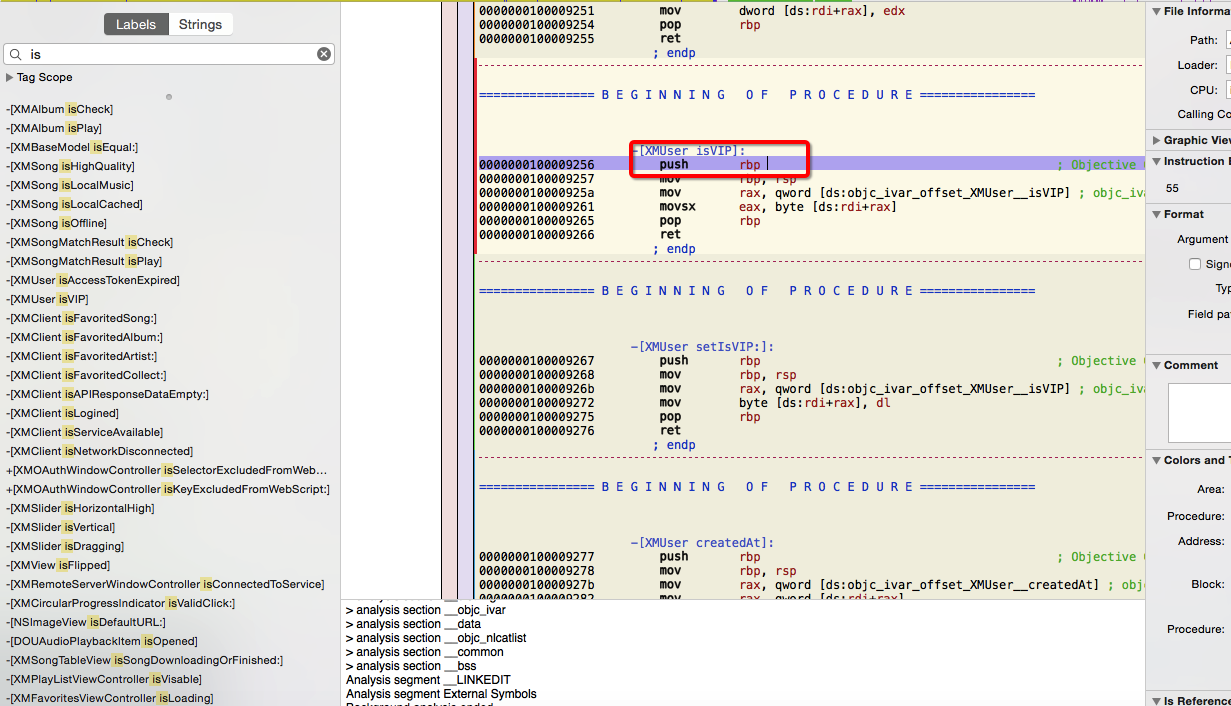The width and height of the screenshot is (1231, 706).
Task: Select label -[XMClient isLogined]
Action: (x=62, y=413)
